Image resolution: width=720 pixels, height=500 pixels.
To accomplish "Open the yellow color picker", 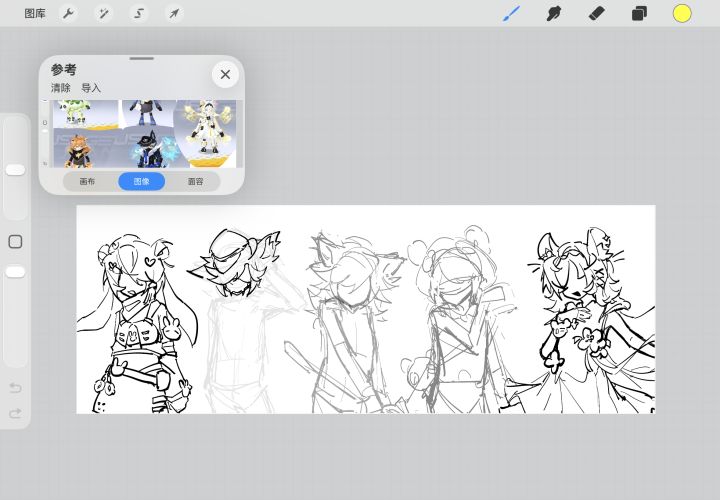I will (682, 13).
